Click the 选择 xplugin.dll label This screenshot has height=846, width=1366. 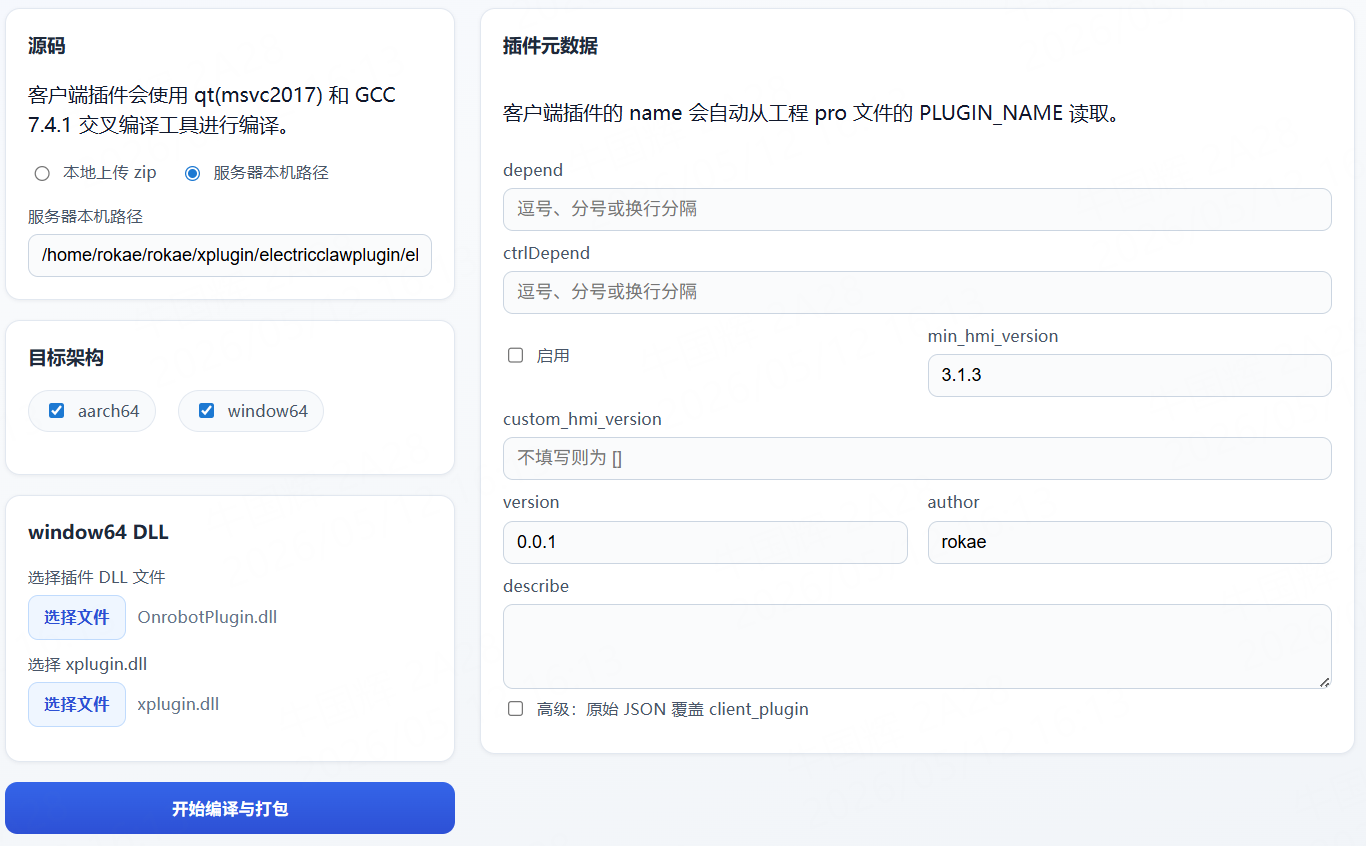click(x=88, y=664)
